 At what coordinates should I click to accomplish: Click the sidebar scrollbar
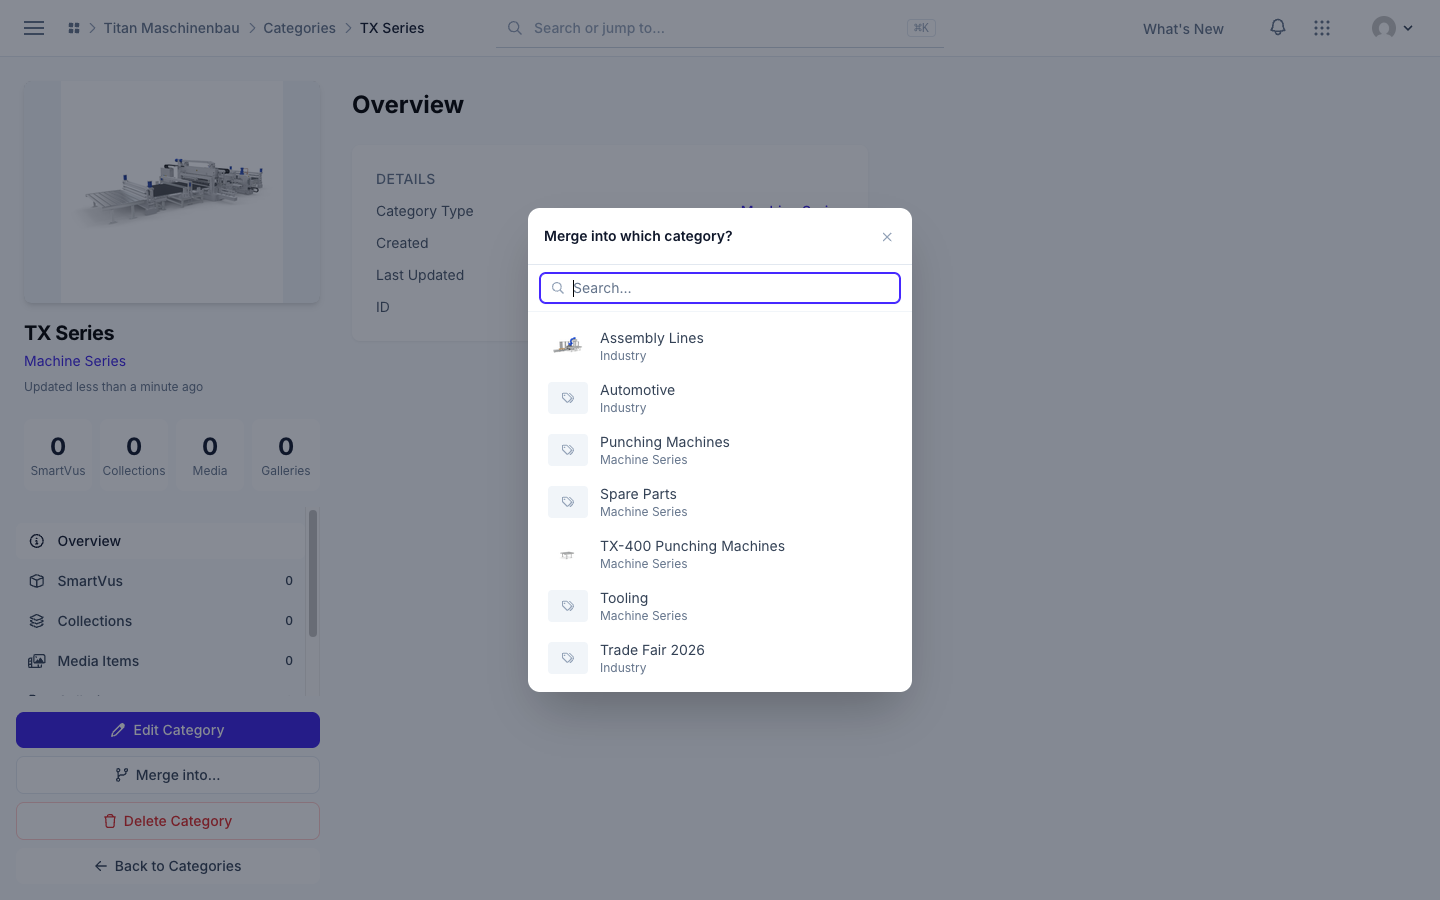click(x=313, y=573)
